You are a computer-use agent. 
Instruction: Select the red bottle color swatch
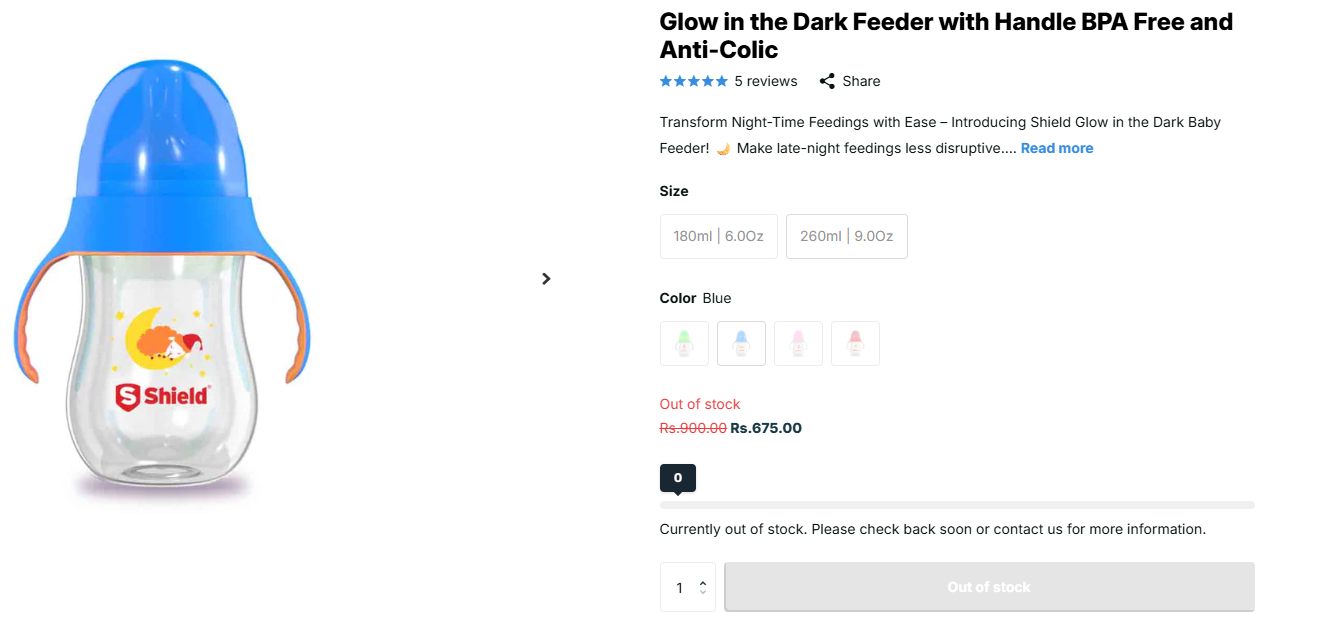tap(855, 344)
